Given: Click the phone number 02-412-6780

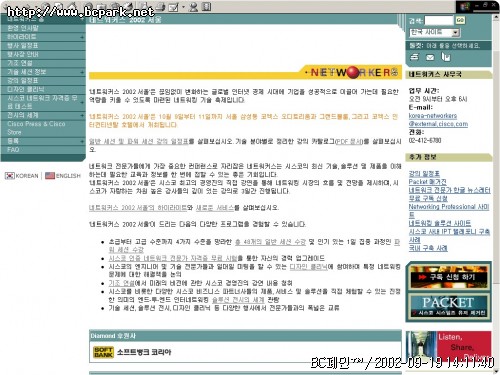Looking at the screenshot, I should (x=425, y=140).
